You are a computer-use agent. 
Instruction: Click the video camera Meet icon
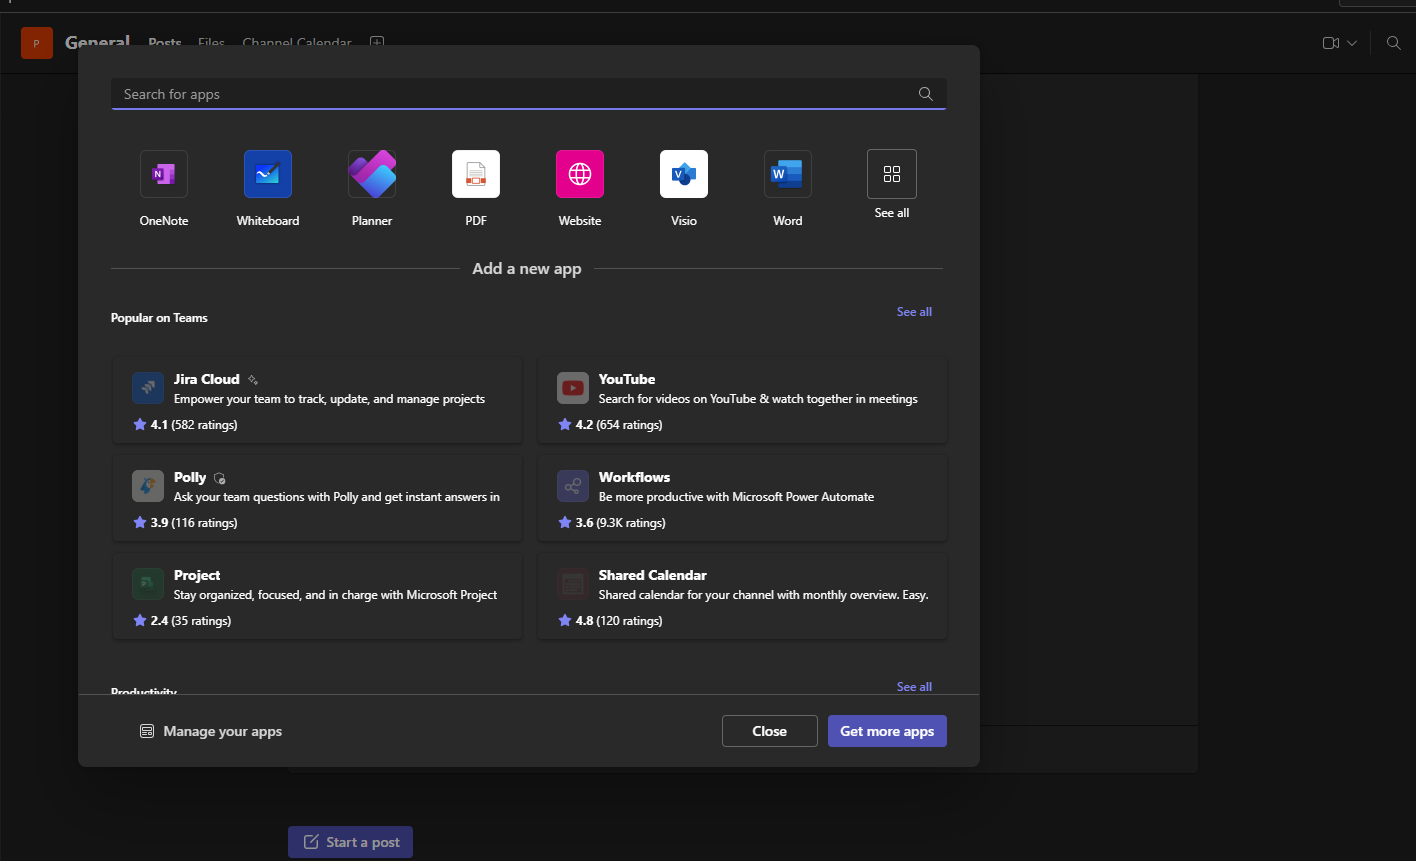[x=1330, y=43]
